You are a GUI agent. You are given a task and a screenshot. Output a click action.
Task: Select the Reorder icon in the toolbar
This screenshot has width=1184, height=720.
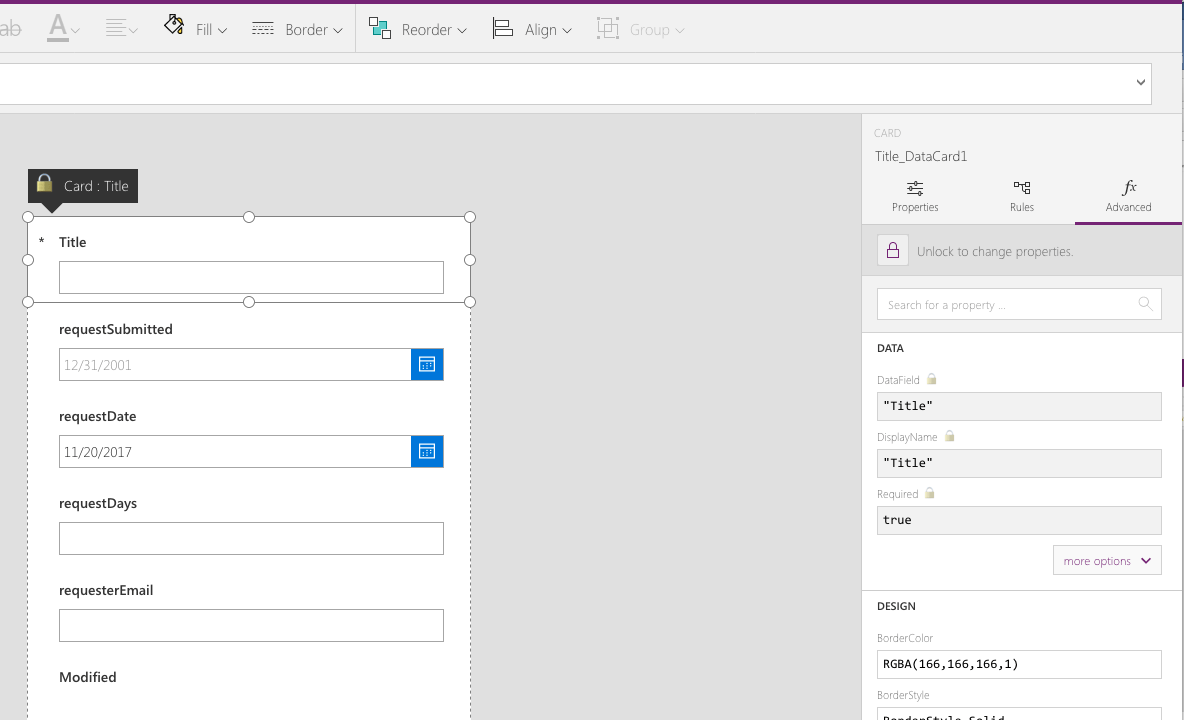click(380, 28)
